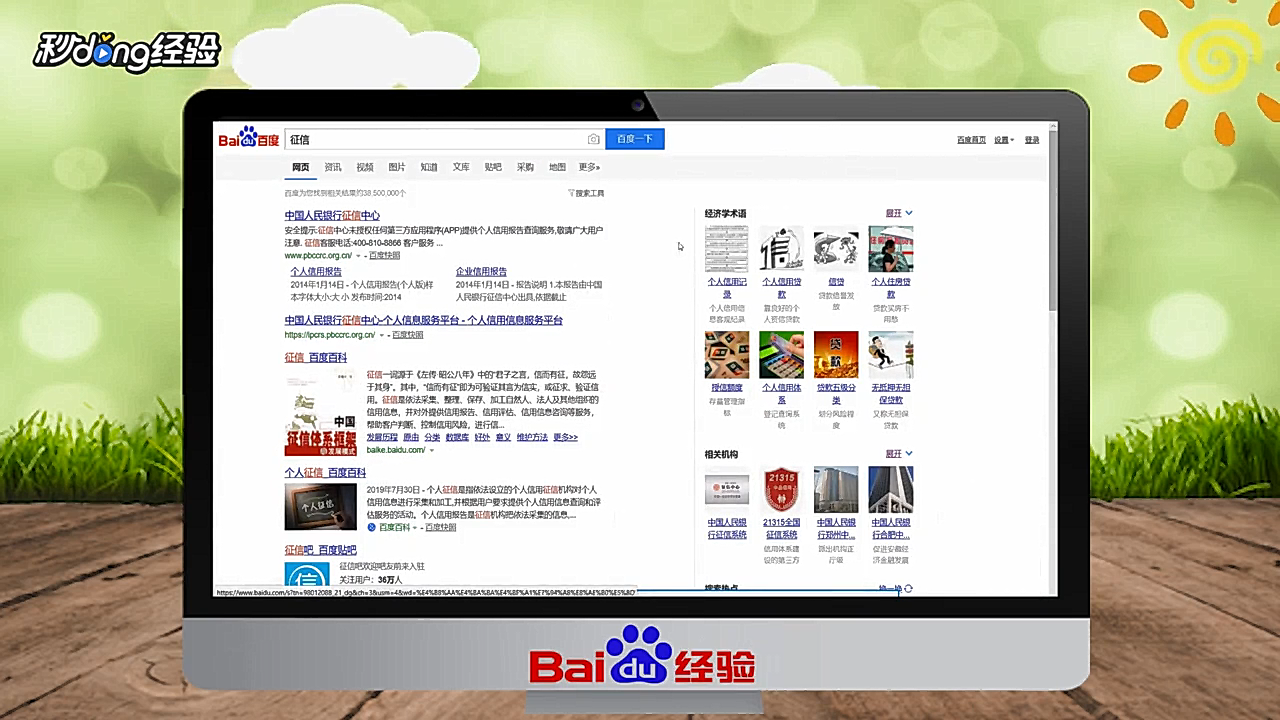This screenshot has width=1280, height=720.
Task: Open the 无抵押无担保贷款 link
Action: click(x=890, y=394)
